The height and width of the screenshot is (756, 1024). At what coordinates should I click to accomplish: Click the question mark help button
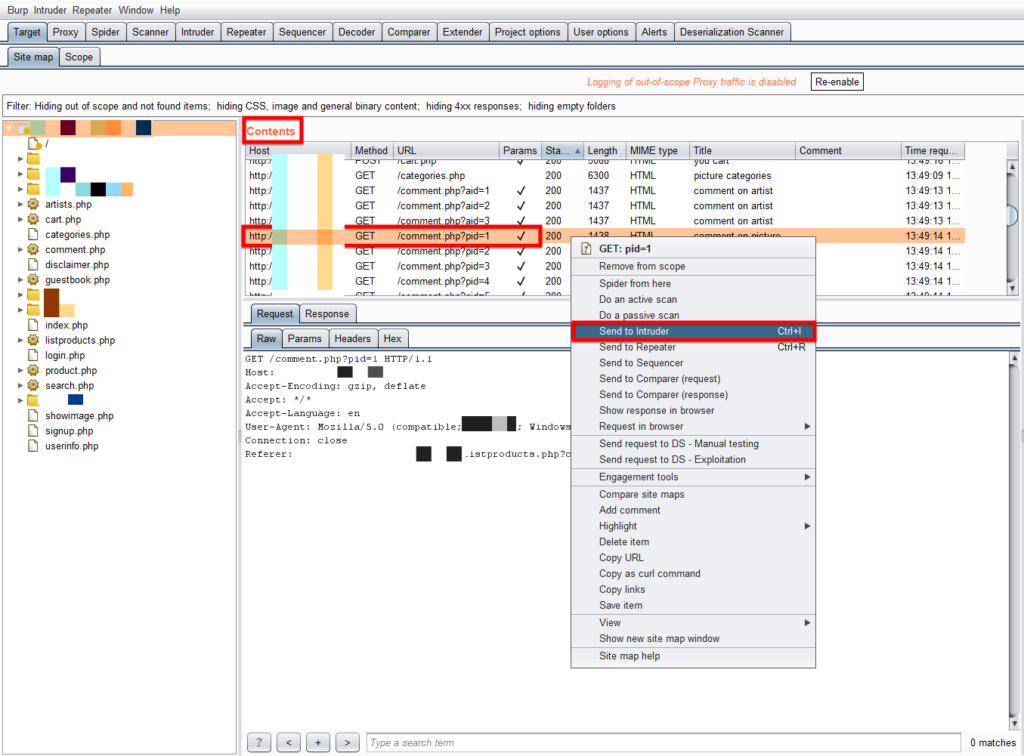(259, 742)
